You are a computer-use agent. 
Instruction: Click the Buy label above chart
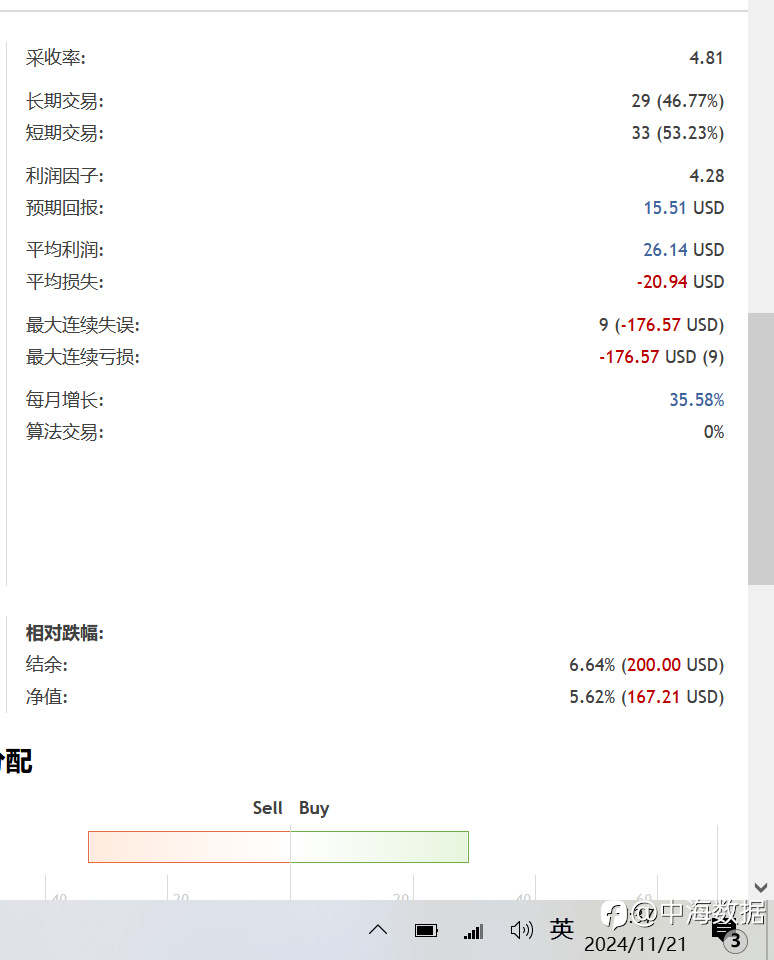pos(314,808)
